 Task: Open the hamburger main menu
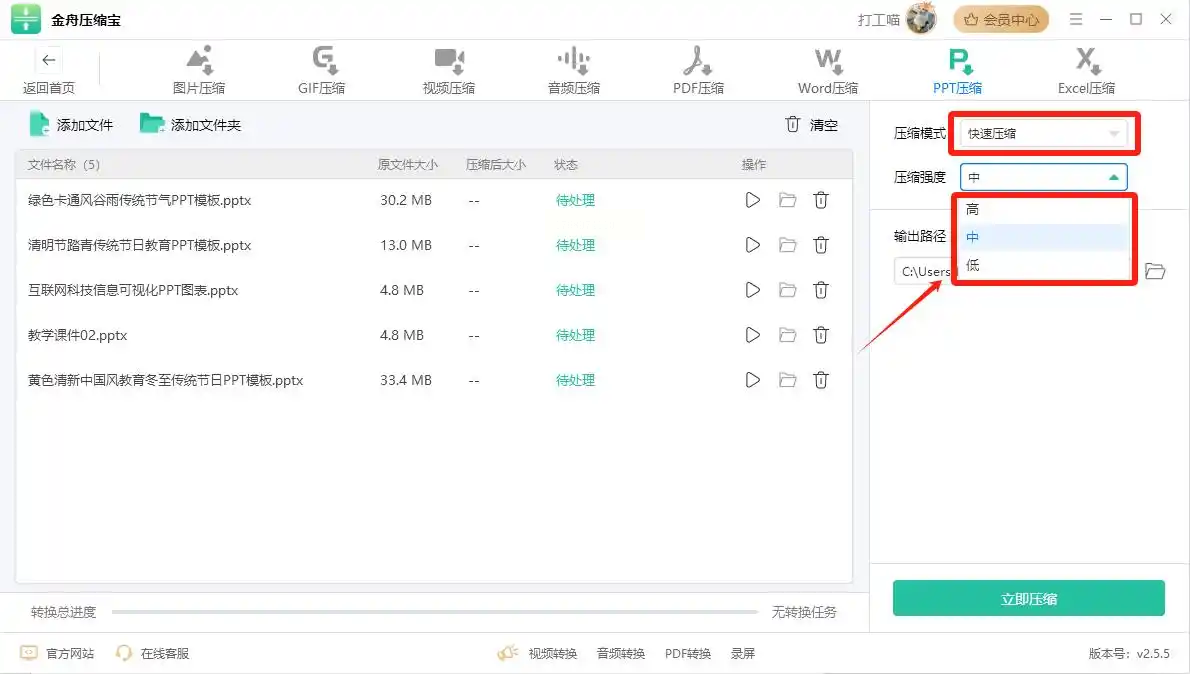pos(1075,20)
